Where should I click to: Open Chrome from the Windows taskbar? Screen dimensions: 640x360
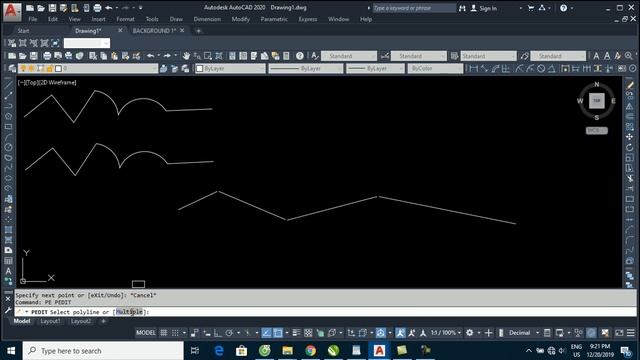[x=311, y=351]
